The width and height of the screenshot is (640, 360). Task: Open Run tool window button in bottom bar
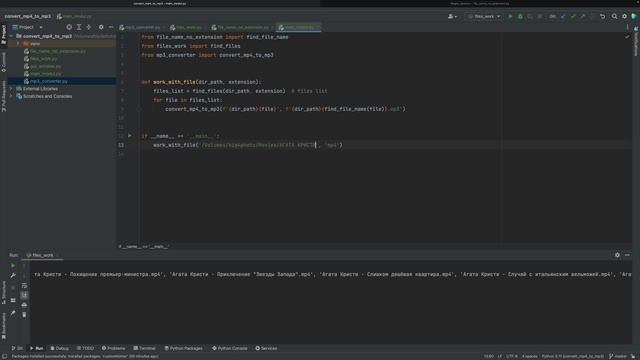tap(37, 348)
